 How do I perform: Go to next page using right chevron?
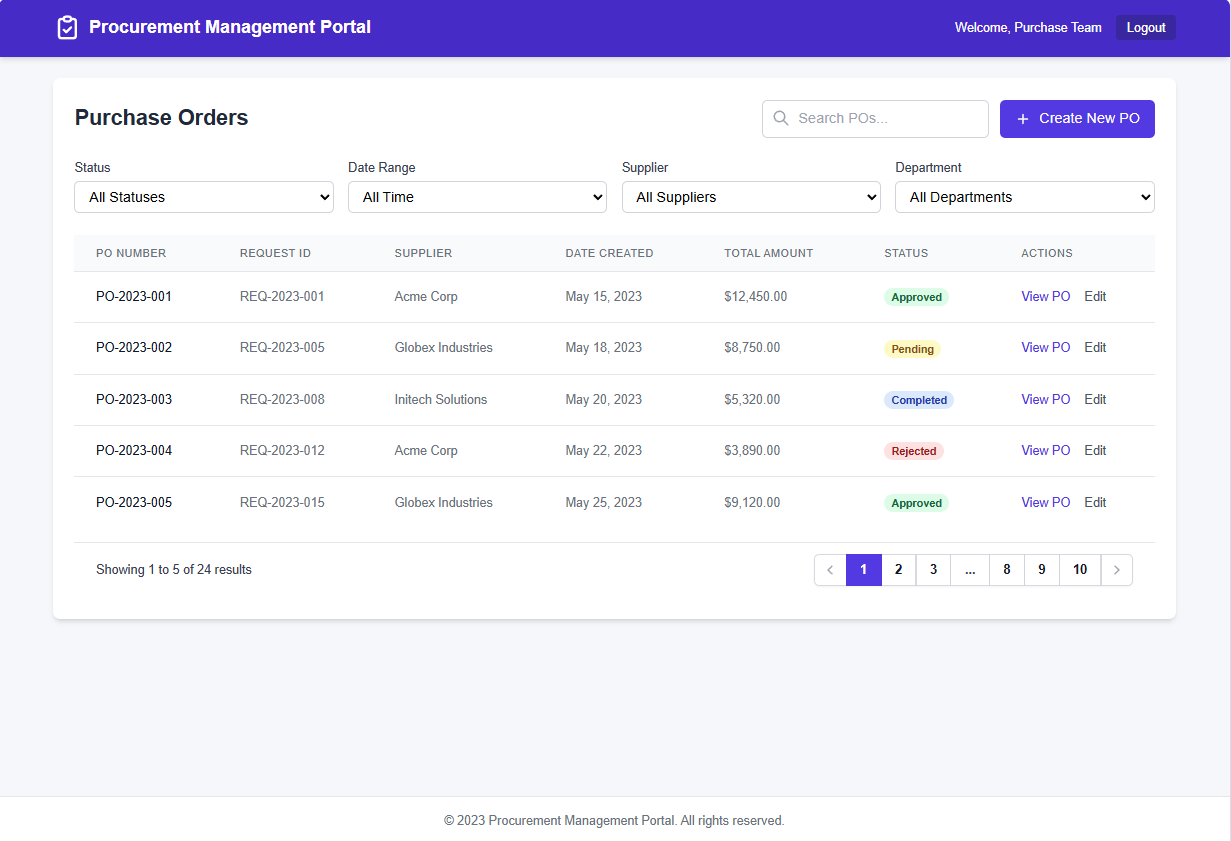pos(1117,570)
